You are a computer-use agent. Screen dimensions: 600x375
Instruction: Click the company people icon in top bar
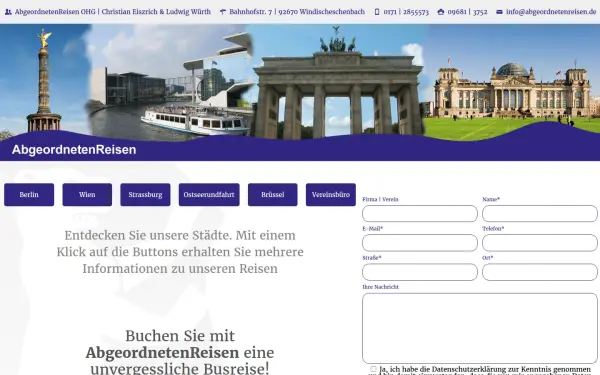point(8,12)
